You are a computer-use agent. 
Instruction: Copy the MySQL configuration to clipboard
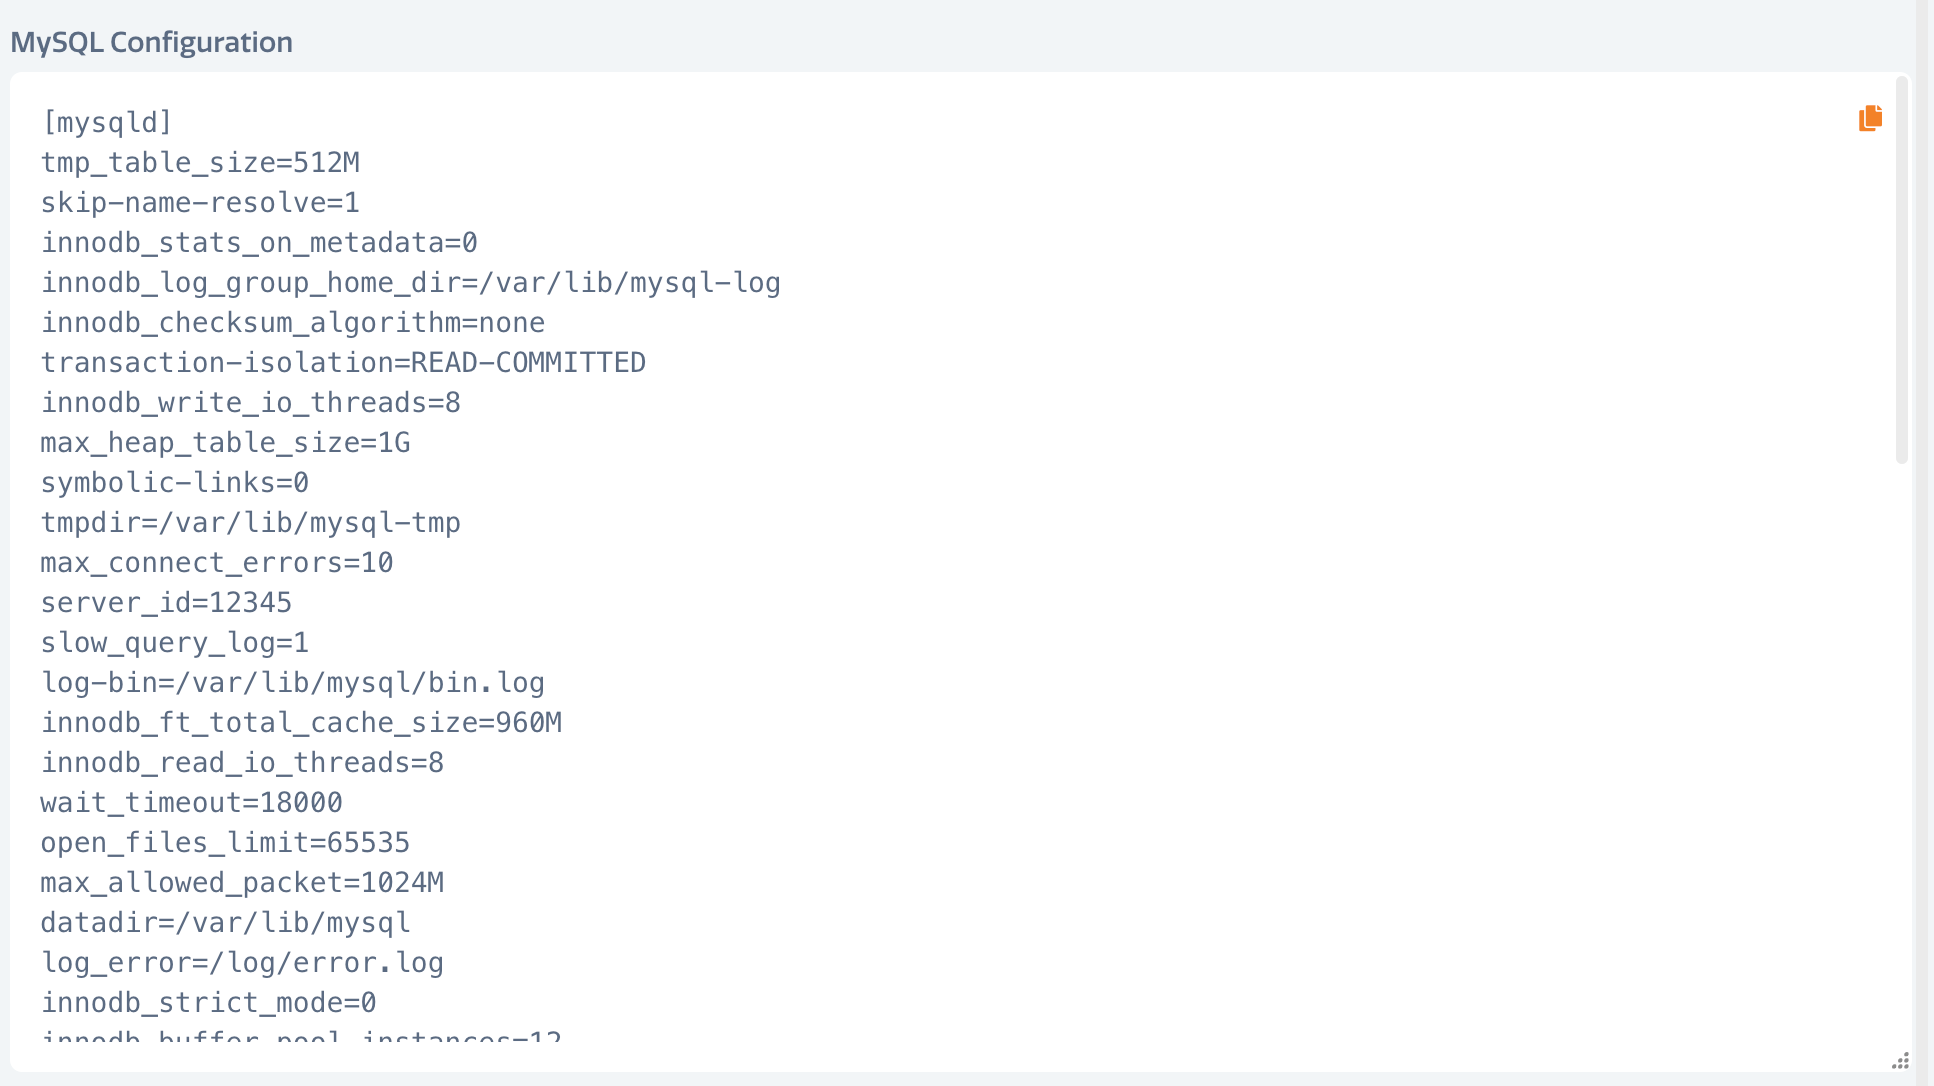pyautogui.click(x=1870, y=118)
